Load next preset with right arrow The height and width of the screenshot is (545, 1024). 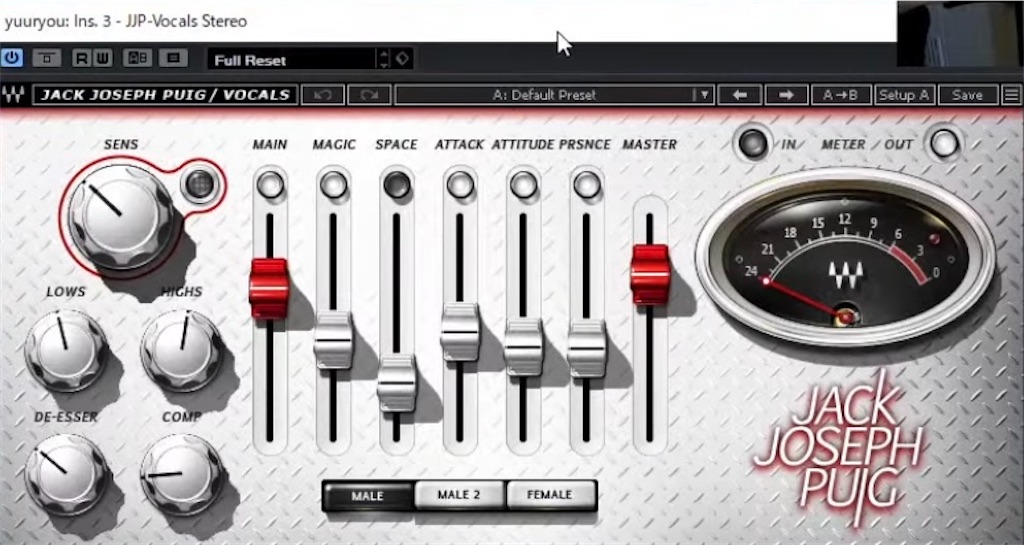coord(786,95)
